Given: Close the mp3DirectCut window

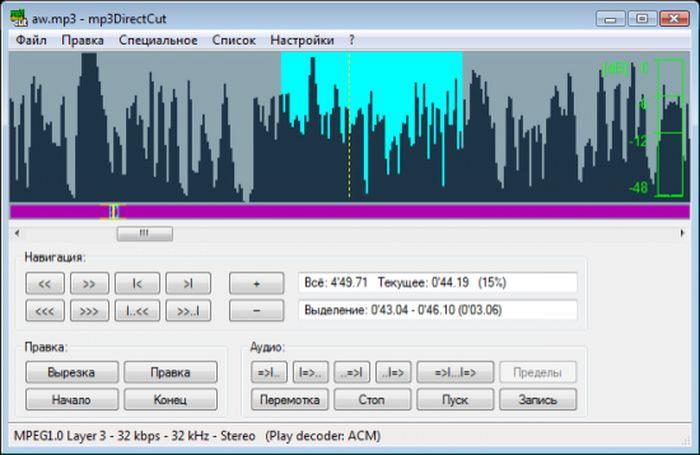Looking at the screenshot, I should (x=674, y=18).
